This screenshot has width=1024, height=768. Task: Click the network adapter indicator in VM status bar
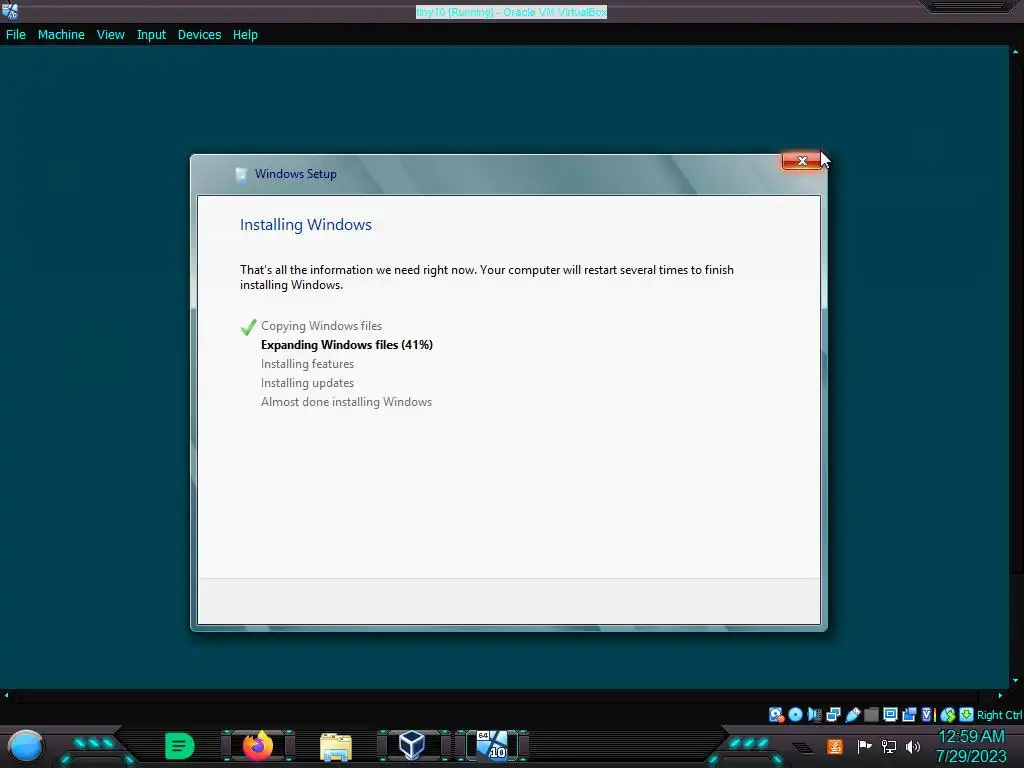tap(833, 714)
